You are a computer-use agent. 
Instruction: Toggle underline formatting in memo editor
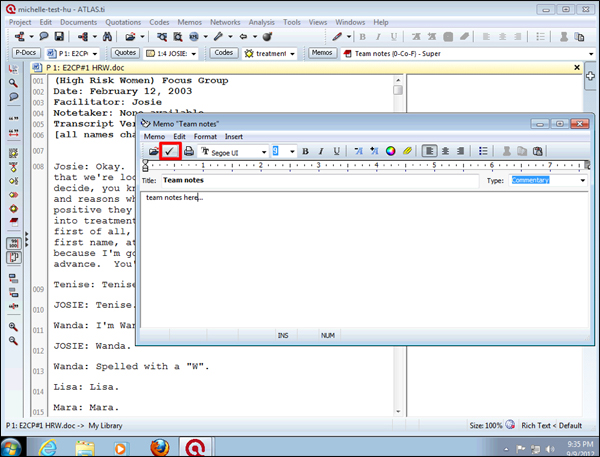click(335, 151)
